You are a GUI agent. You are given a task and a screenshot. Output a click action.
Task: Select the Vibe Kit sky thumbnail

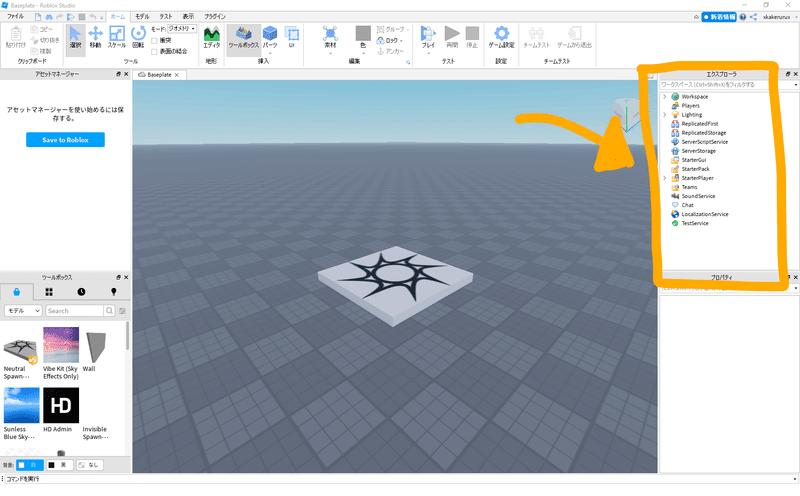click(61, 345)
